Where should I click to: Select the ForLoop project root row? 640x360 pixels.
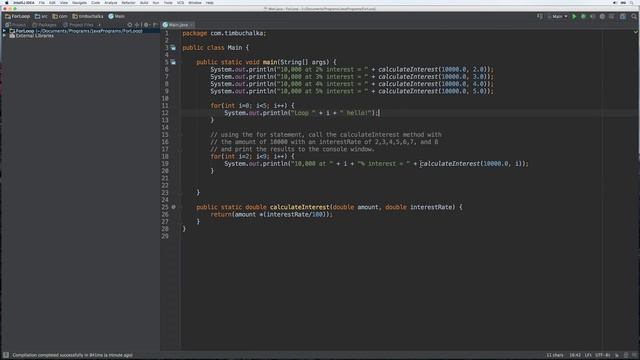pos(80,31)
